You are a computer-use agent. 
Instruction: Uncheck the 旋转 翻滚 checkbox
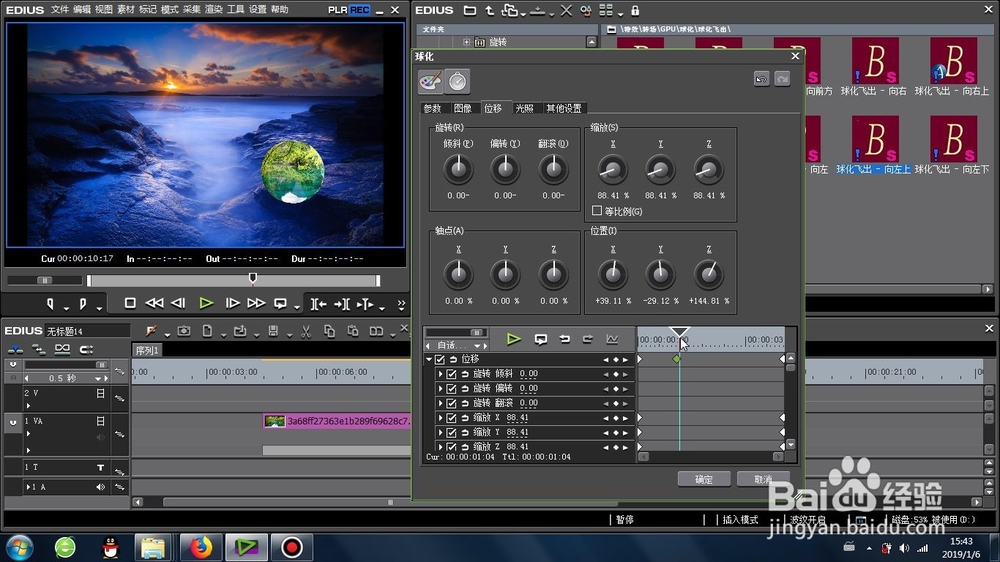click(452, 403)
